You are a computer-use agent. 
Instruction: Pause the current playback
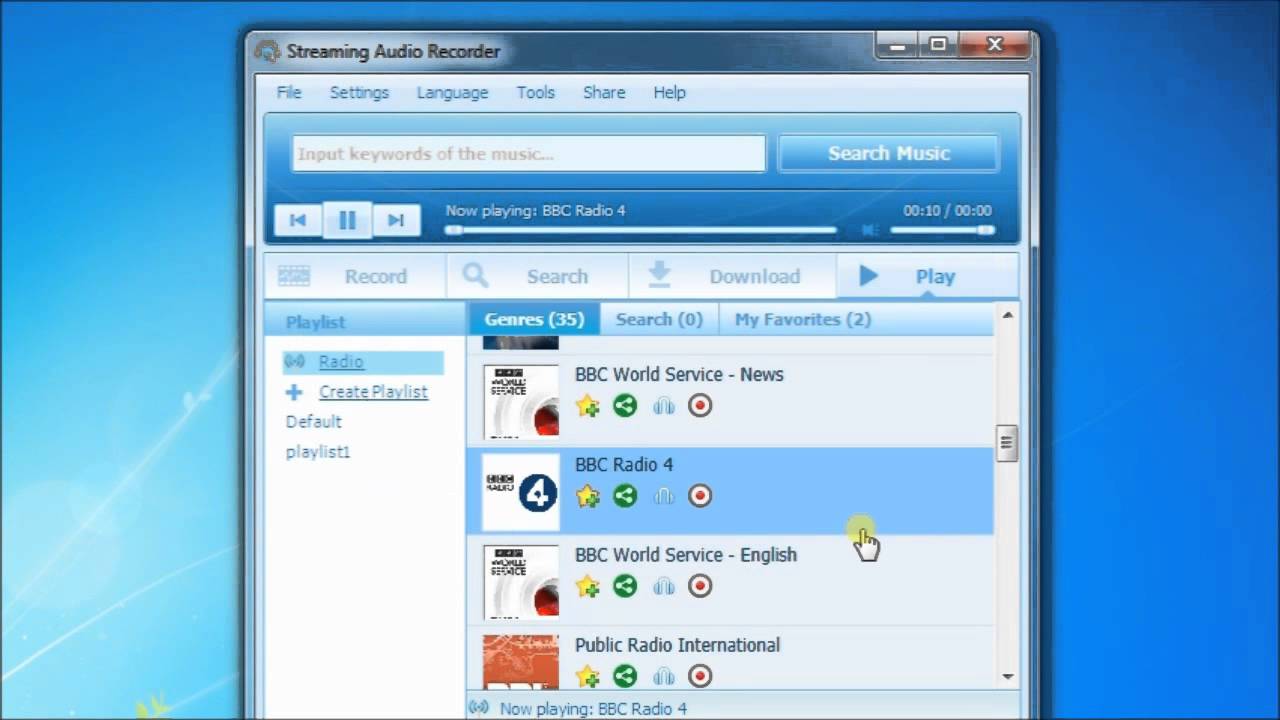[347, 220]
